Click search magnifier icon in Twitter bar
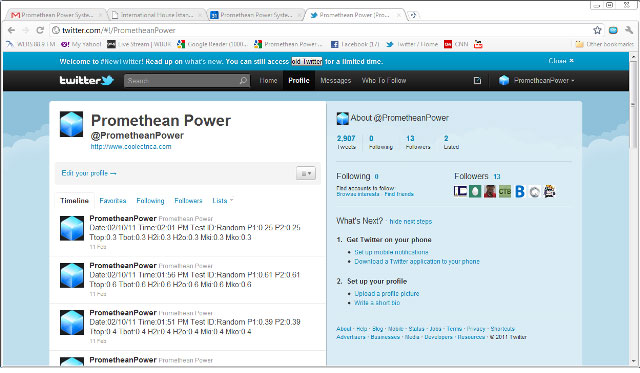This screenshot has height=373, width=640. (243, 80)
